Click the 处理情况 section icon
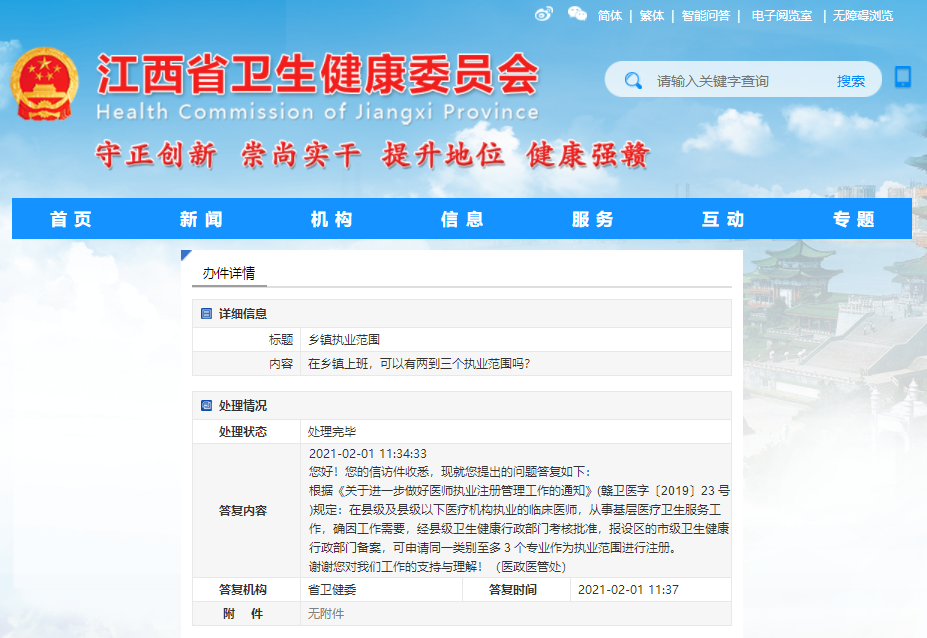927x638 pixels. pyautogui.click(x=206, y=406)
